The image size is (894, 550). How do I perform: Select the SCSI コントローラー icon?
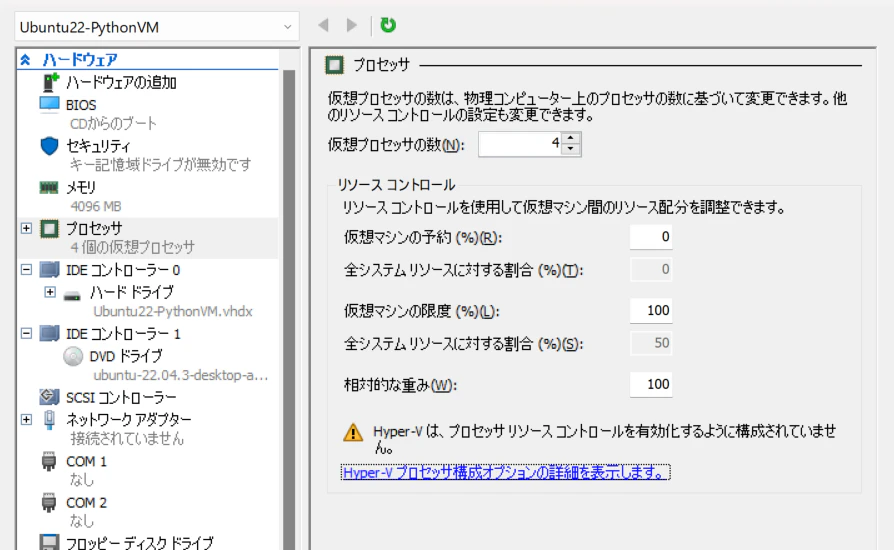coord(50,397)
